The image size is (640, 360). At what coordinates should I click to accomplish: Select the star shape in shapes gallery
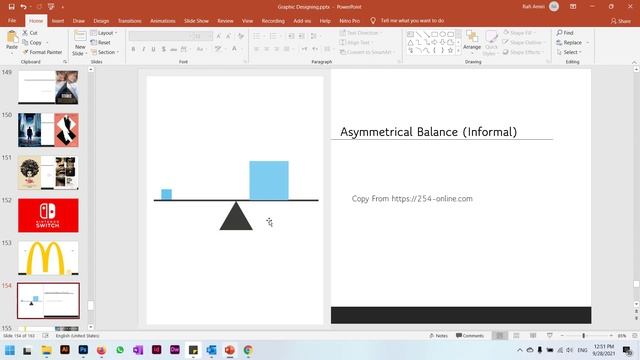coord(450,50)
